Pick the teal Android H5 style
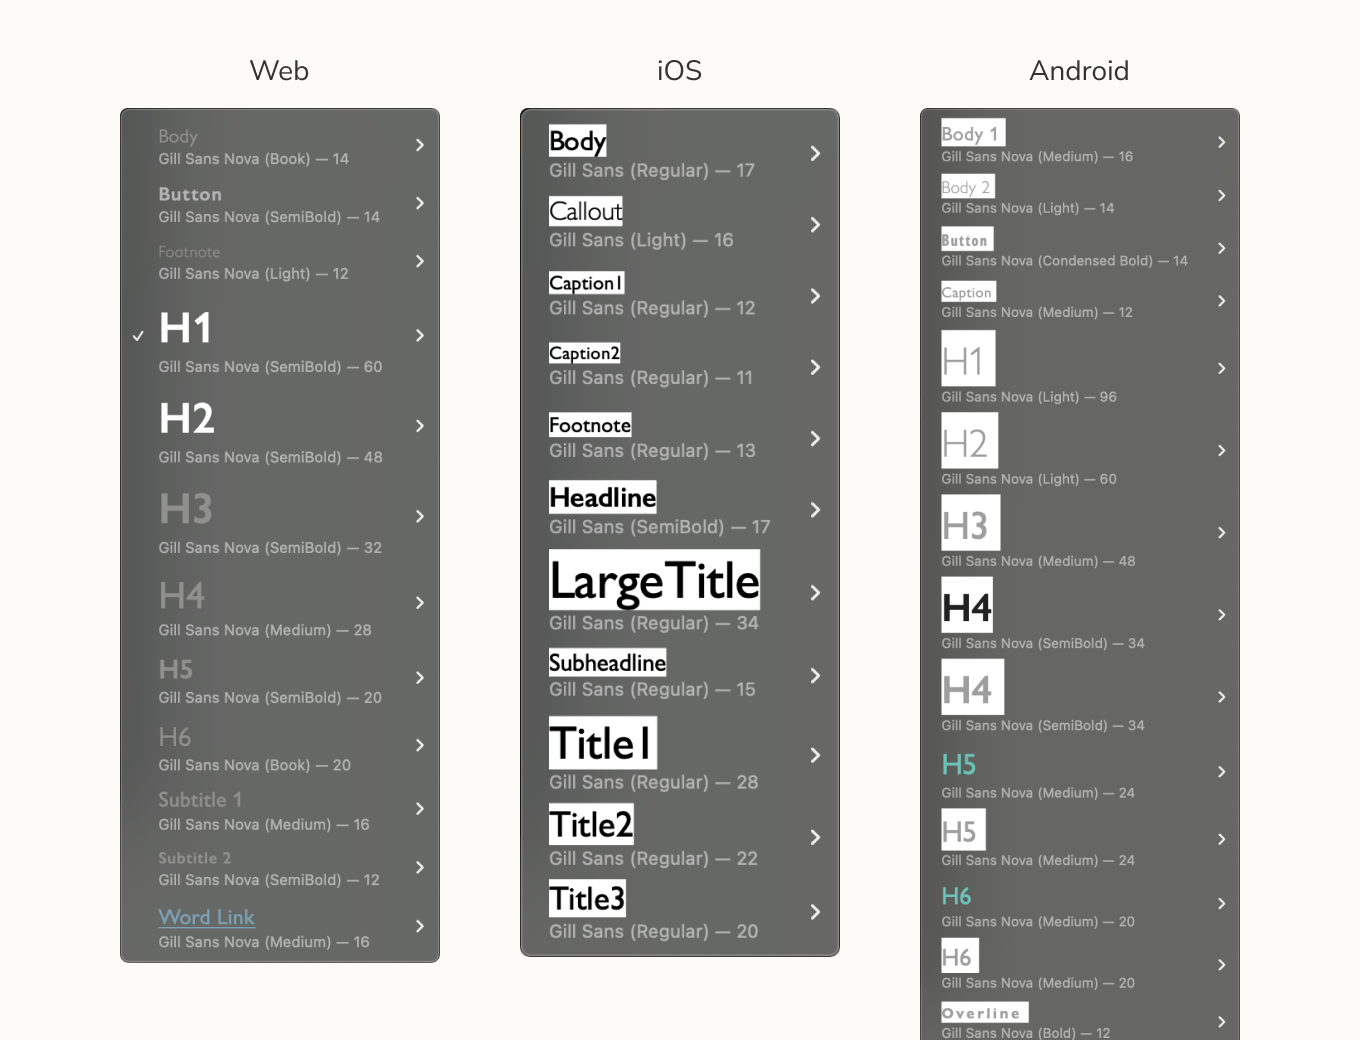This screenshot has height=1040, width=1360. point(1080,776)
